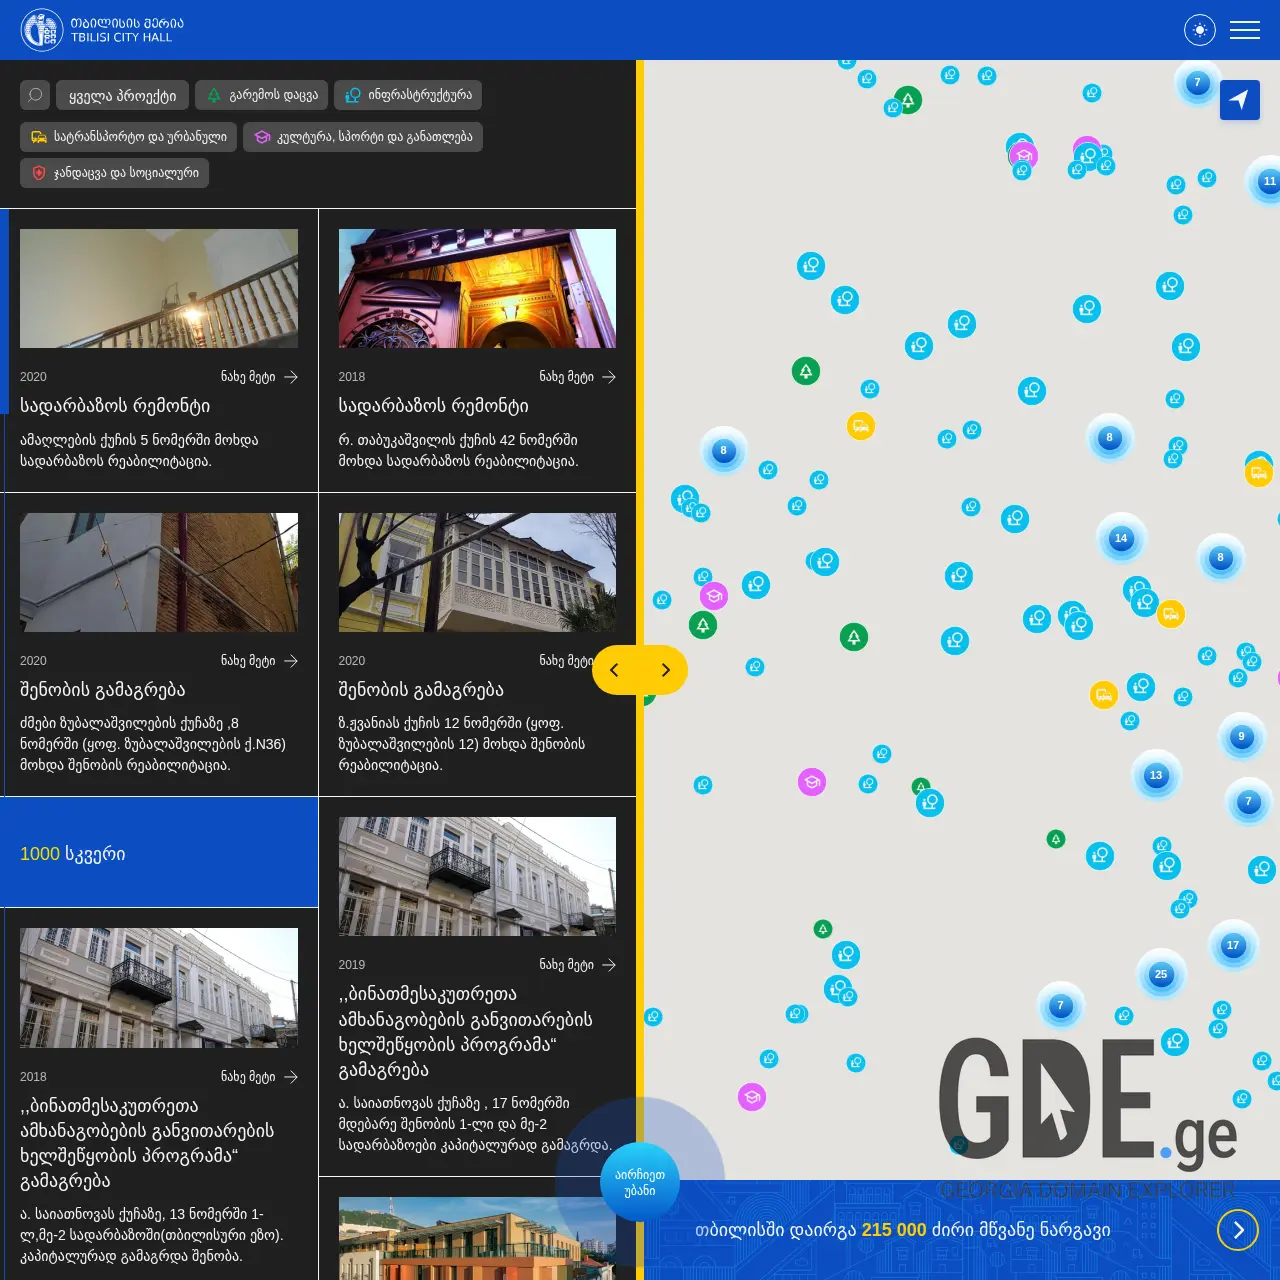Viewport: 1280px width, 1280px height.
Task: Switch to კულტურა, სპორტი და განათლება category
Action: (x=362, y=137)
